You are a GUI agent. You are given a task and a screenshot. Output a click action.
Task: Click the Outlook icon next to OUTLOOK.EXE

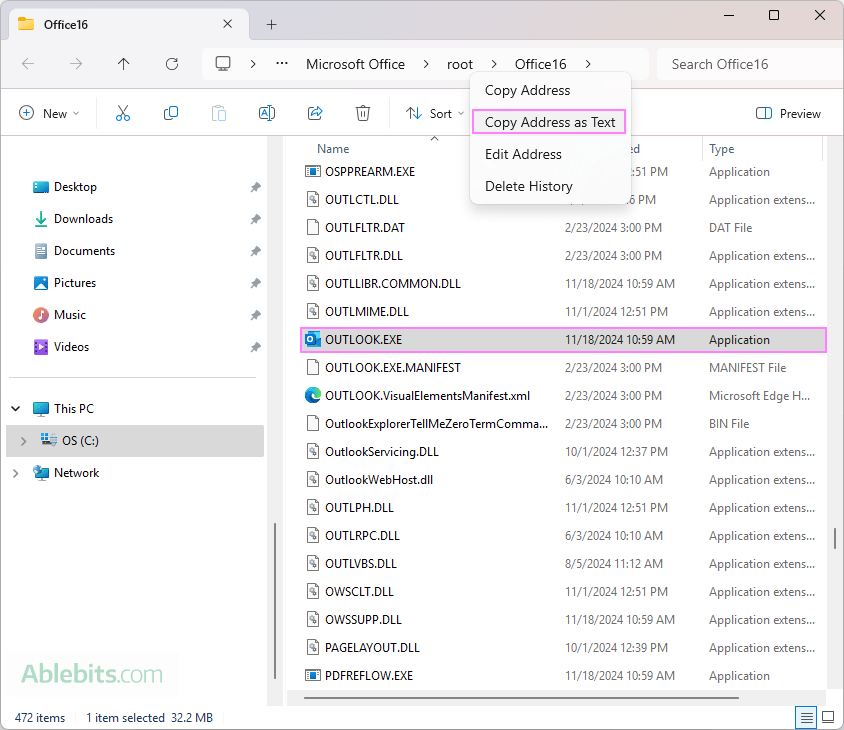pos(313,339)
